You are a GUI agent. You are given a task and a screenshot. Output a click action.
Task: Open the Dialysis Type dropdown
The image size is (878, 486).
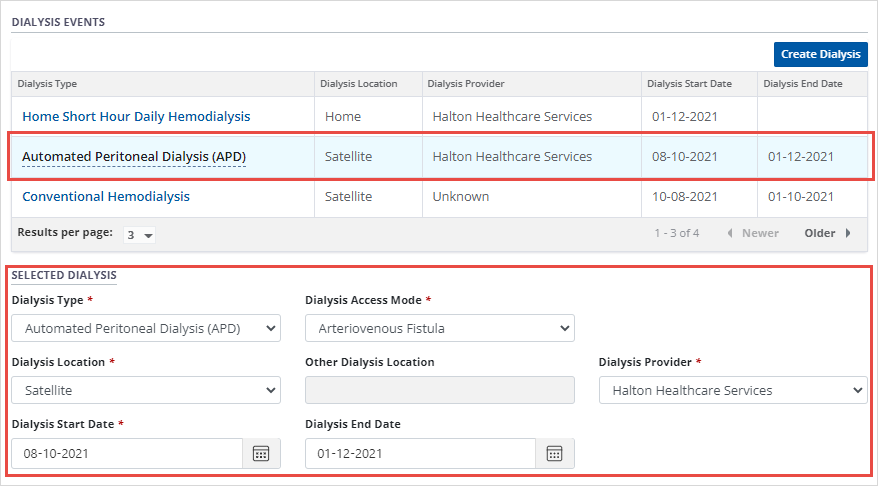[x=146, y=328]
